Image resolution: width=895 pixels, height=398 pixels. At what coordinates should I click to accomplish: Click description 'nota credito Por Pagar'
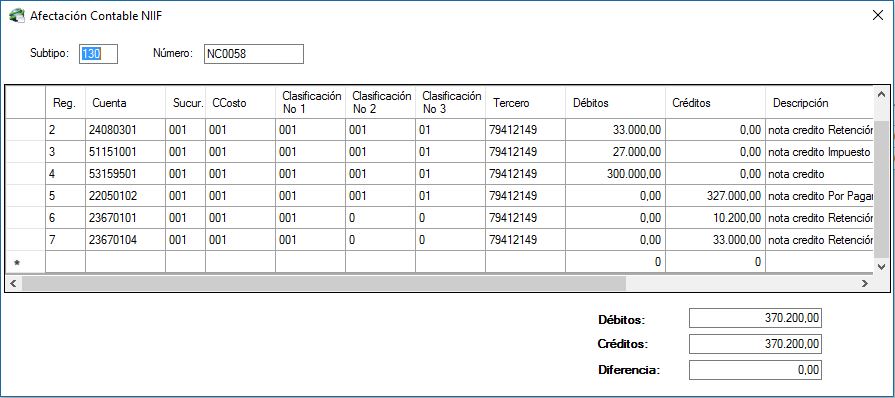819,196
